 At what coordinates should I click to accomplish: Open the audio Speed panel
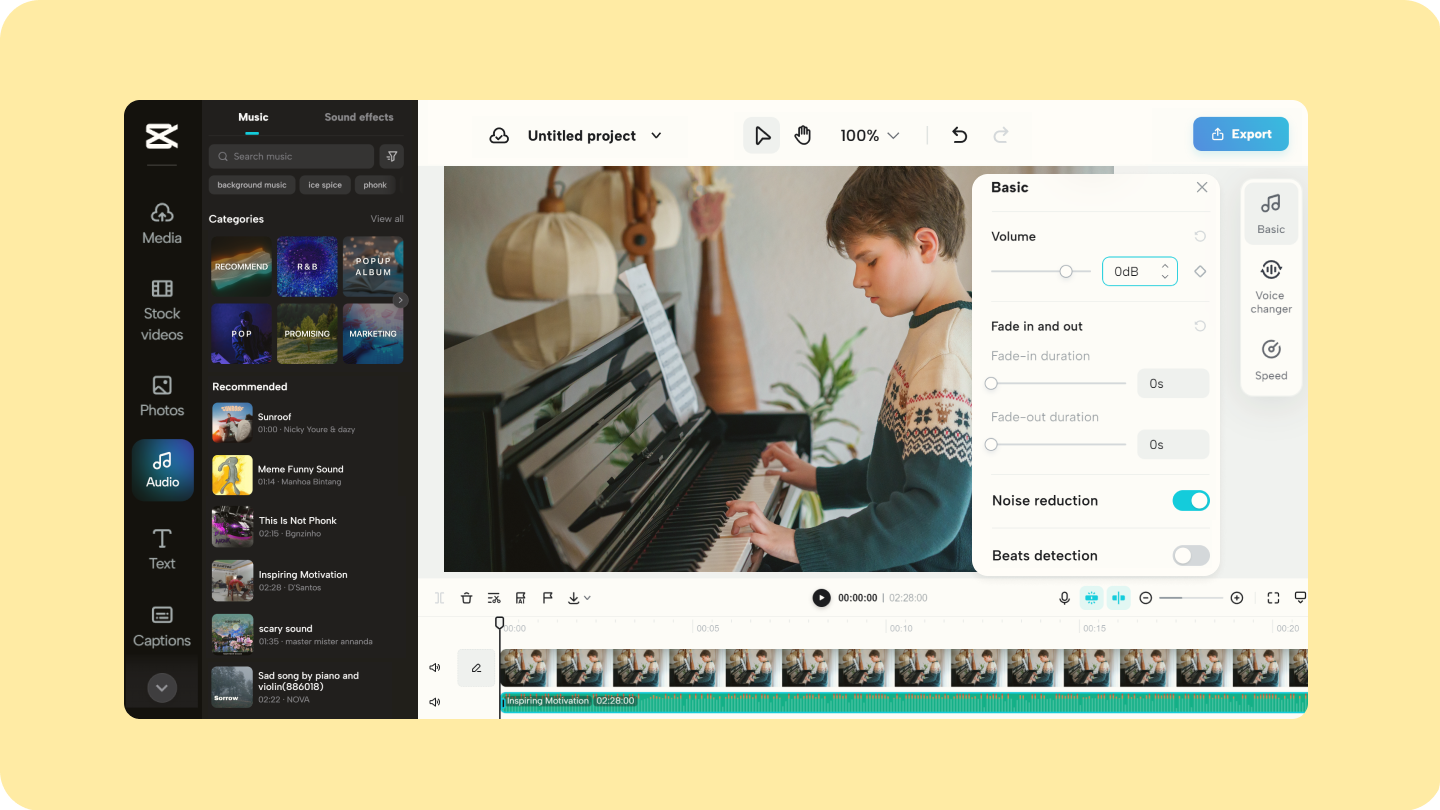point(1271,360)
